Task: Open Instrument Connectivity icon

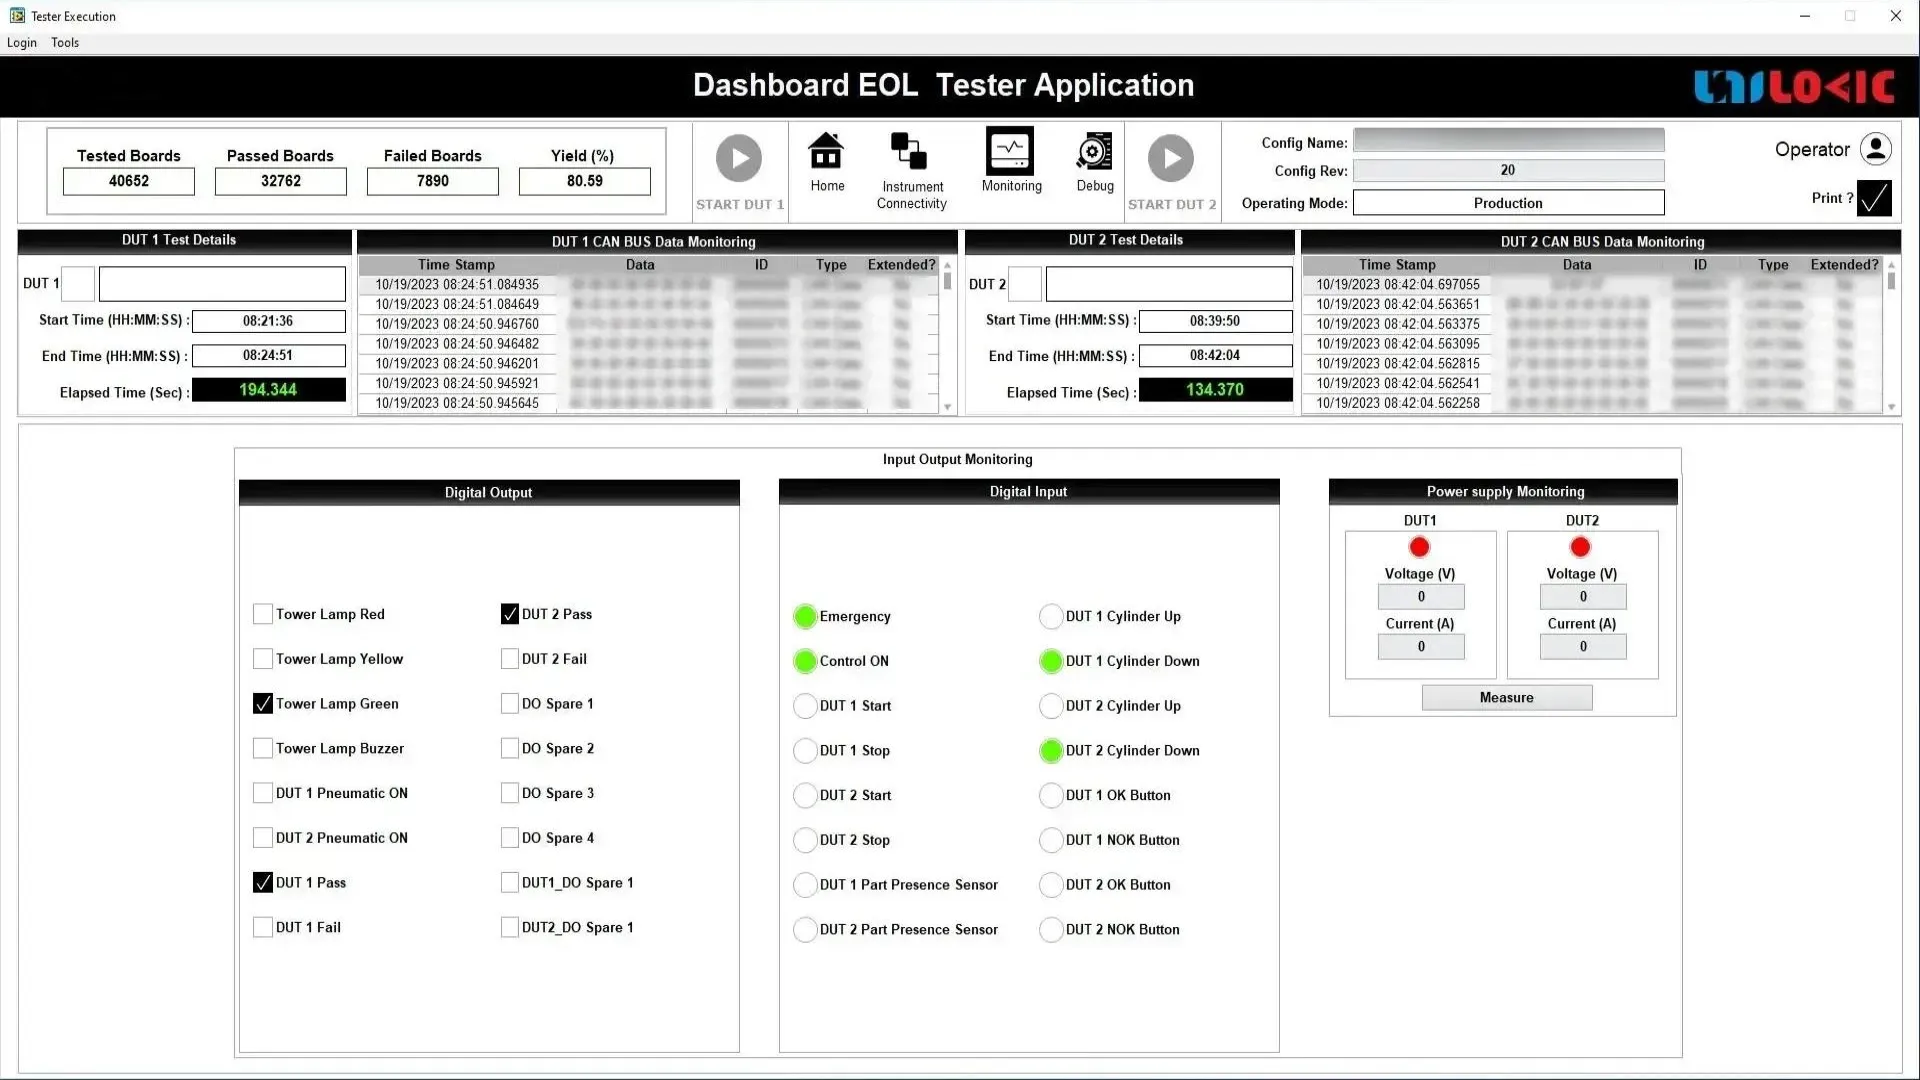Action: tap(909, 152)
